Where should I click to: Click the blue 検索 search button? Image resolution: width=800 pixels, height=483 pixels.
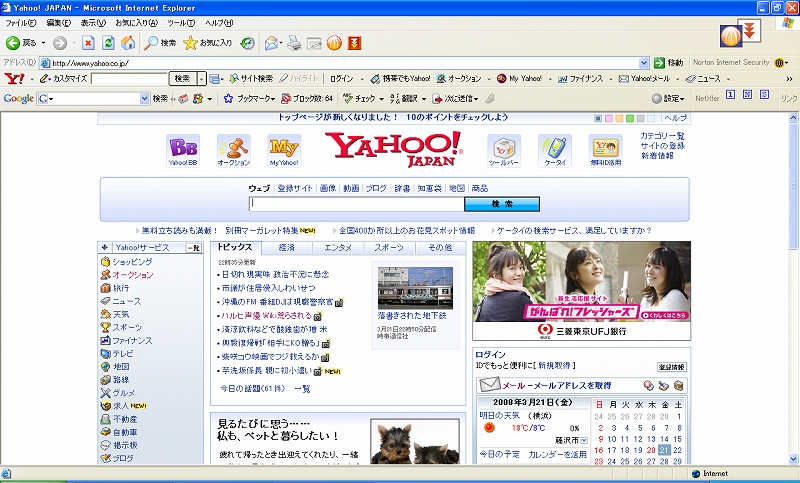pyautogui.click(x=502, y=204)
